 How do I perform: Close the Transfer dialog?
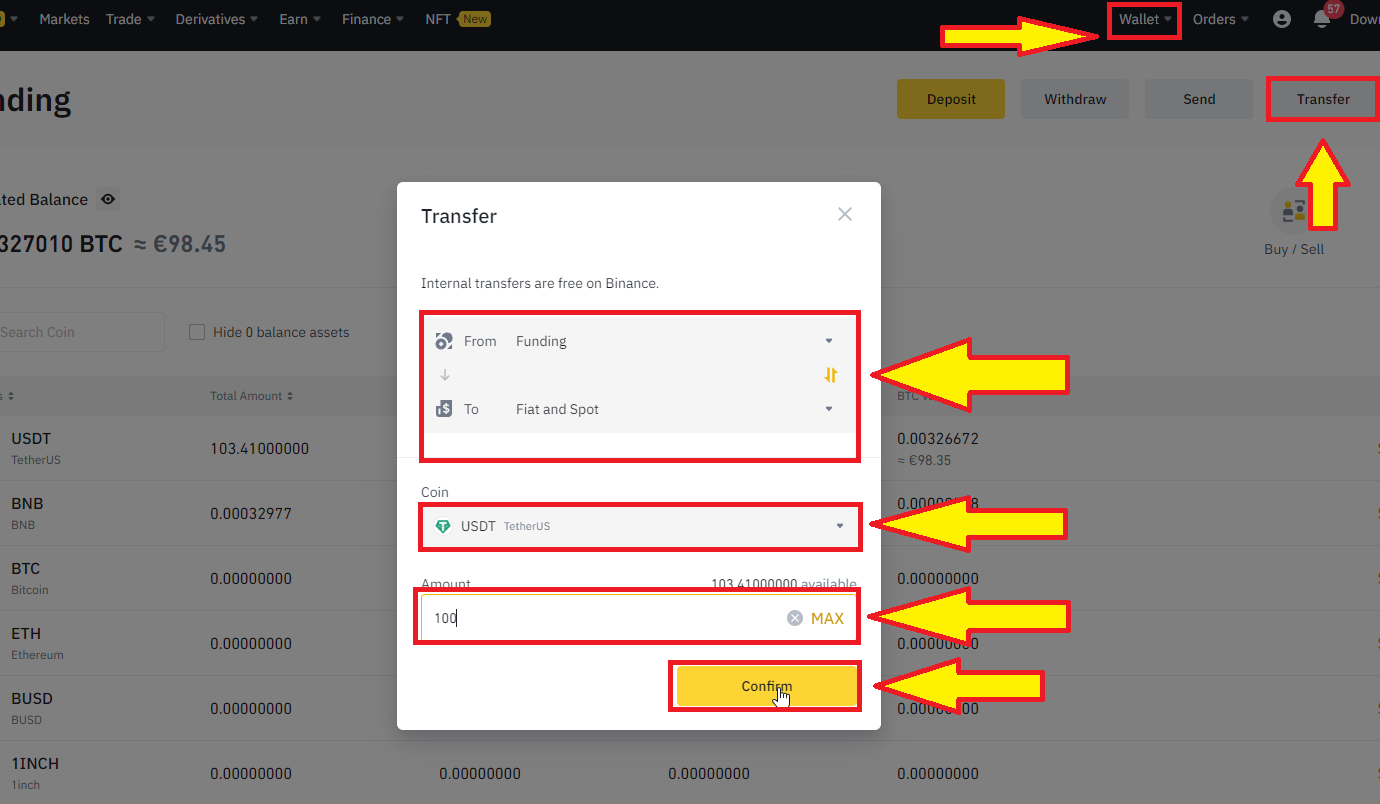[x=845, y=214]
